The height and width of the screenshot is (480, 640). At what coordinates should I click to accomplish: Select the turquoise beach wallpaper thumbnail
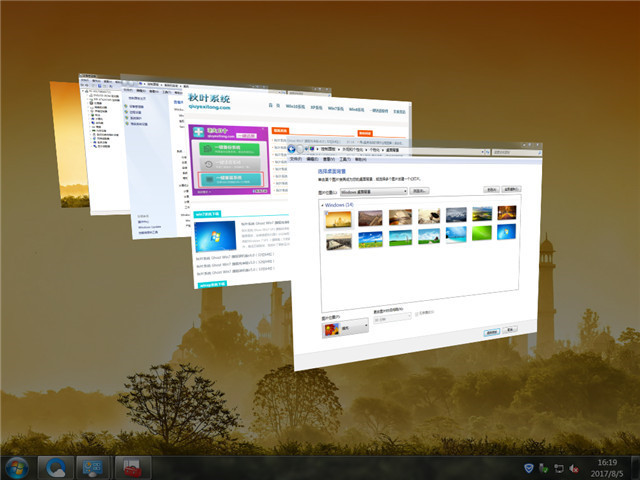(456, 235)
